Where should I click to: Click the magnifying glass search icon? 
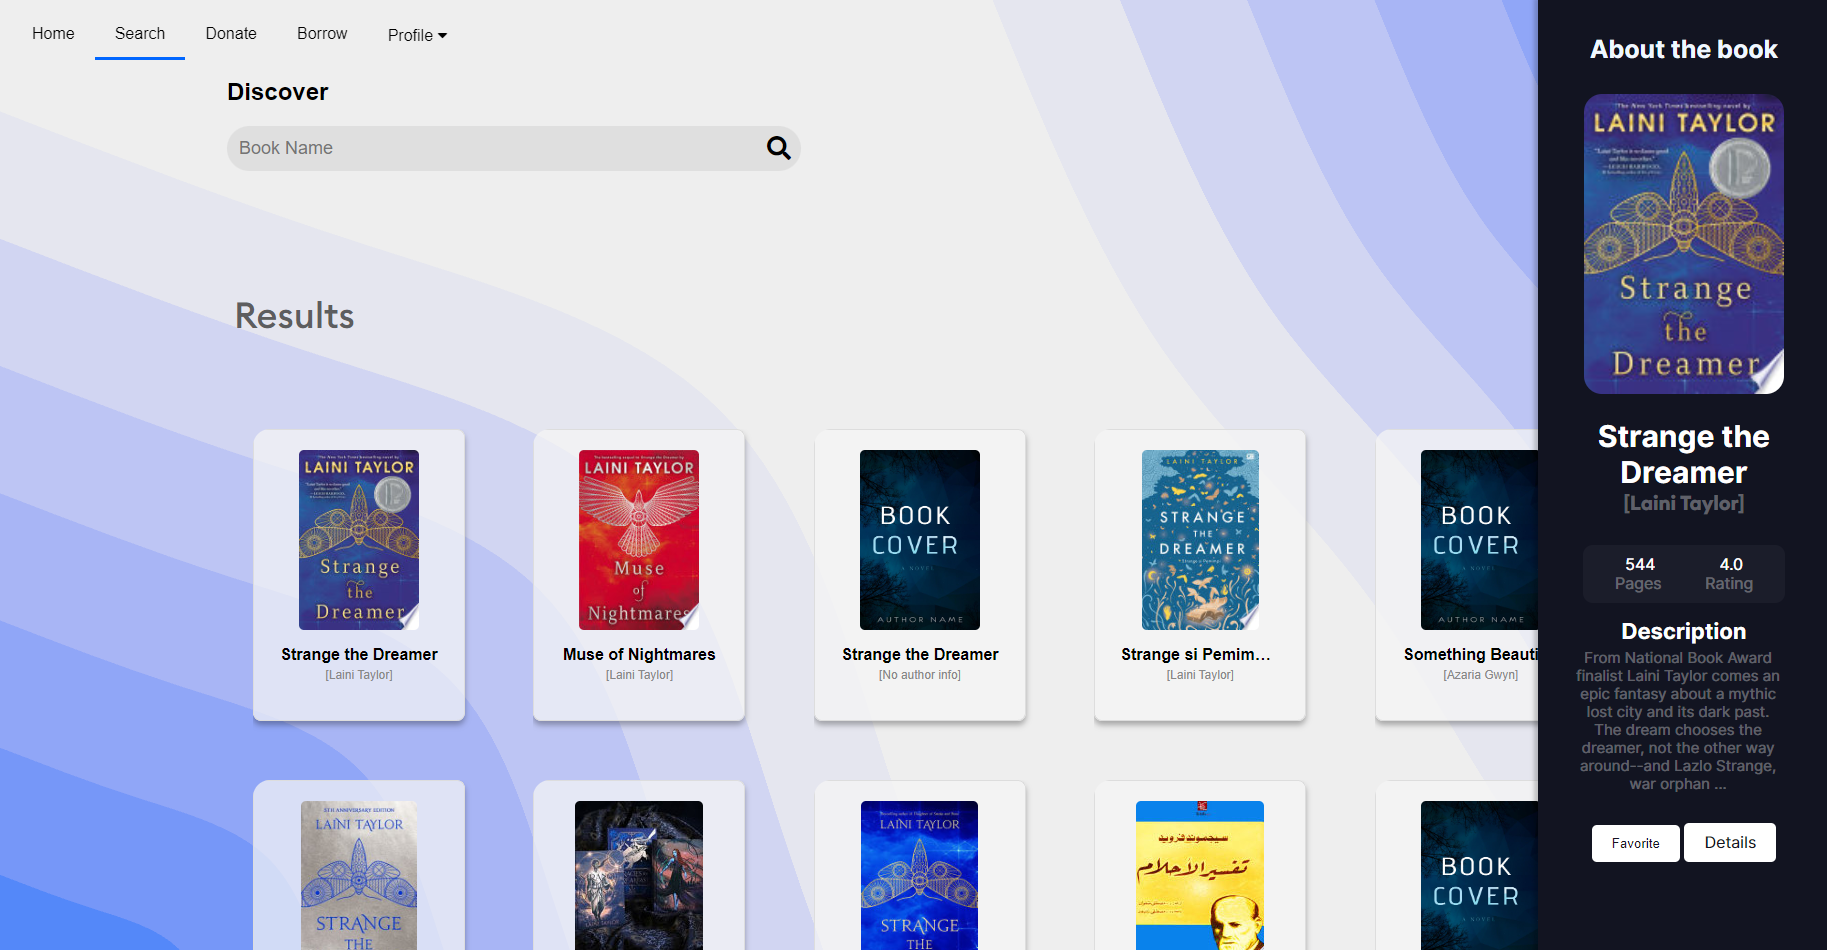click(778, 147)
